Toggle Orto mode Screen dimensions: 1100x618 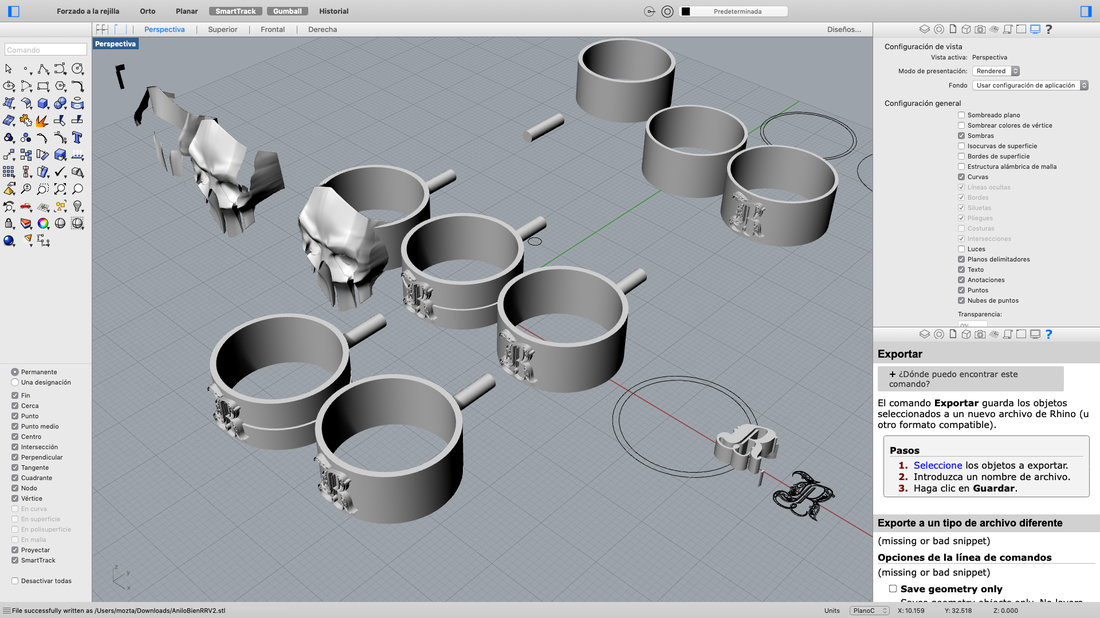(147, 11)
